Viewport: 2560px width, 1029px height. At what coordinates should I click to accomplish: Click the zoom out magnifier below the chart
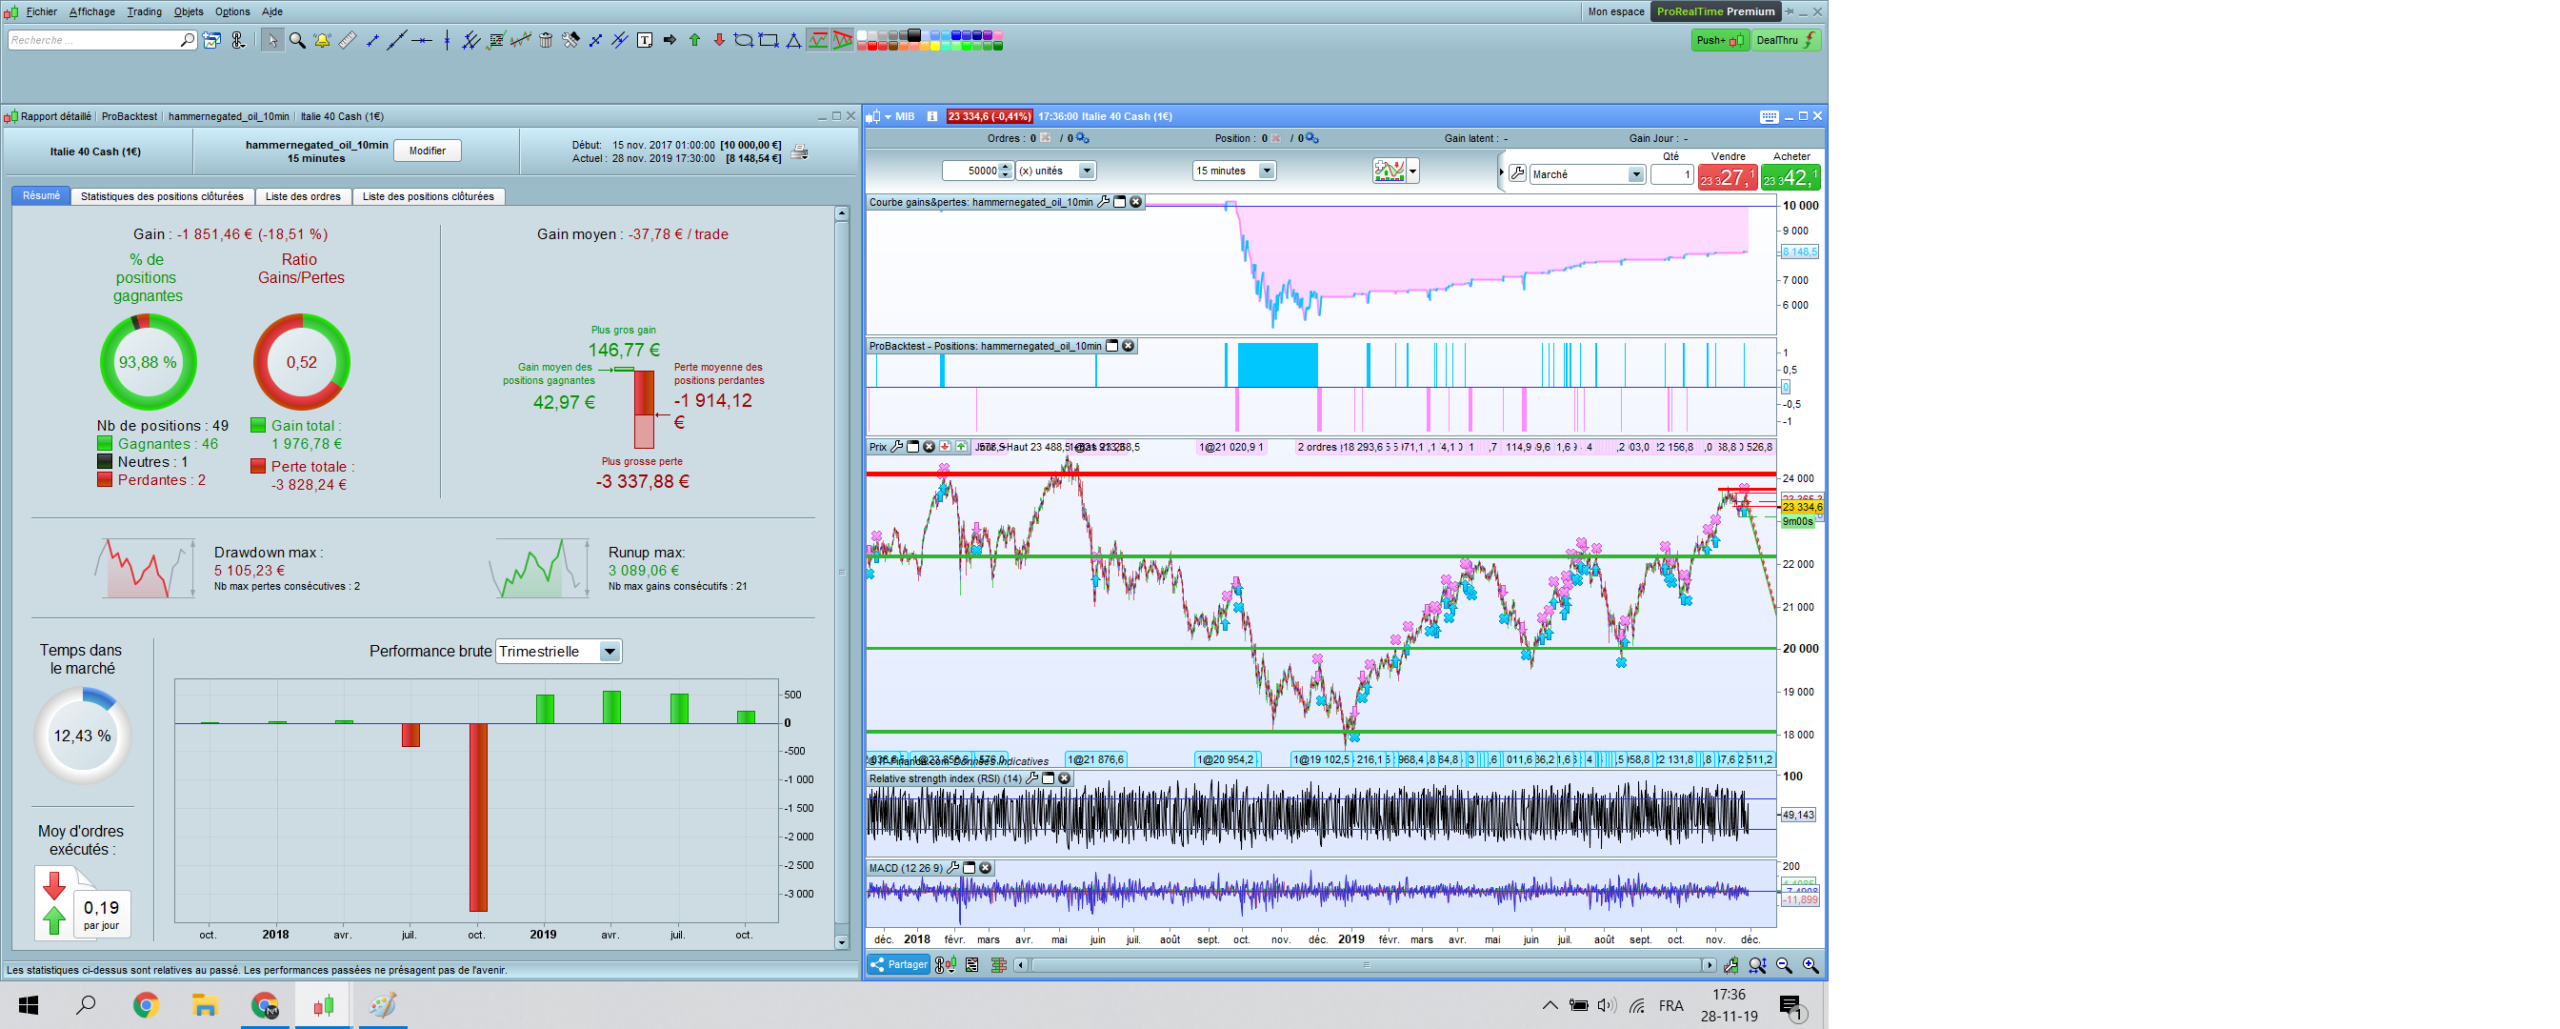click(x=1784, y=965)
